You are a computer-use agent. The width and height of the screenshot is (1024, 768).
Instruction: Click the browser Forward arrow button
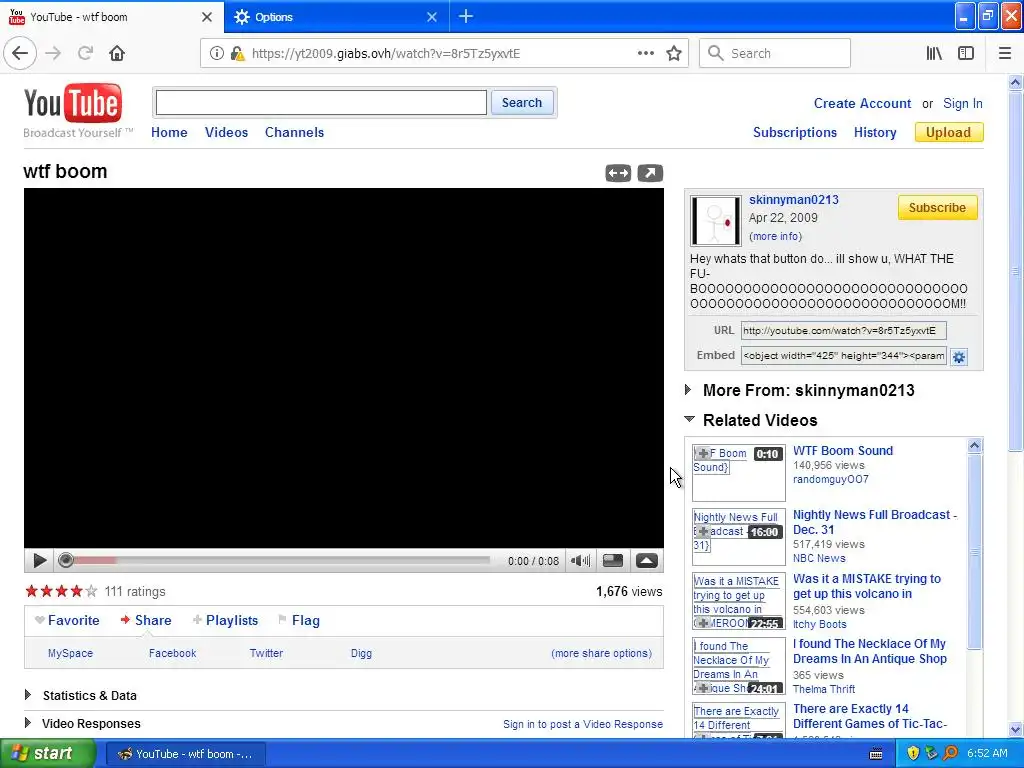(x=54, y=54)
